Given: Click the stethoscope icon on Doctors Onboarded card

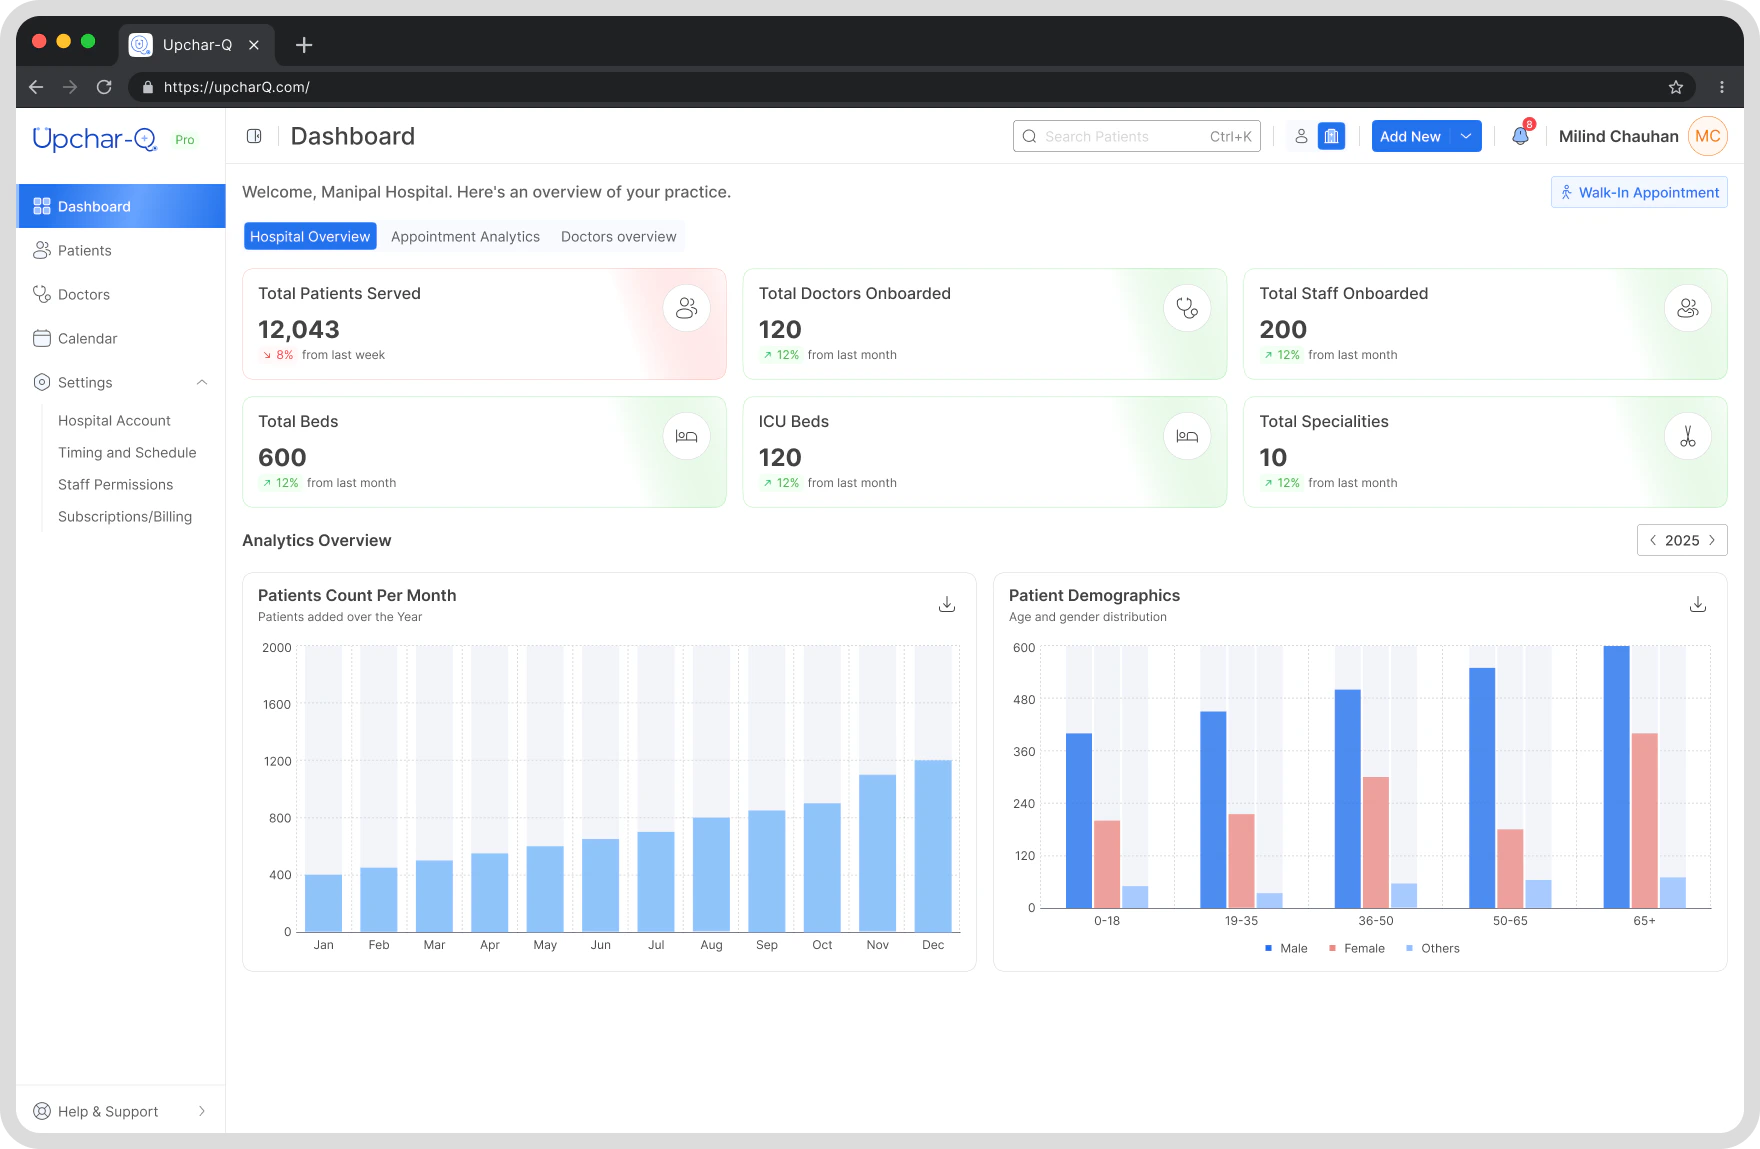Looking at the screenshot, I should pos(1187,308).
